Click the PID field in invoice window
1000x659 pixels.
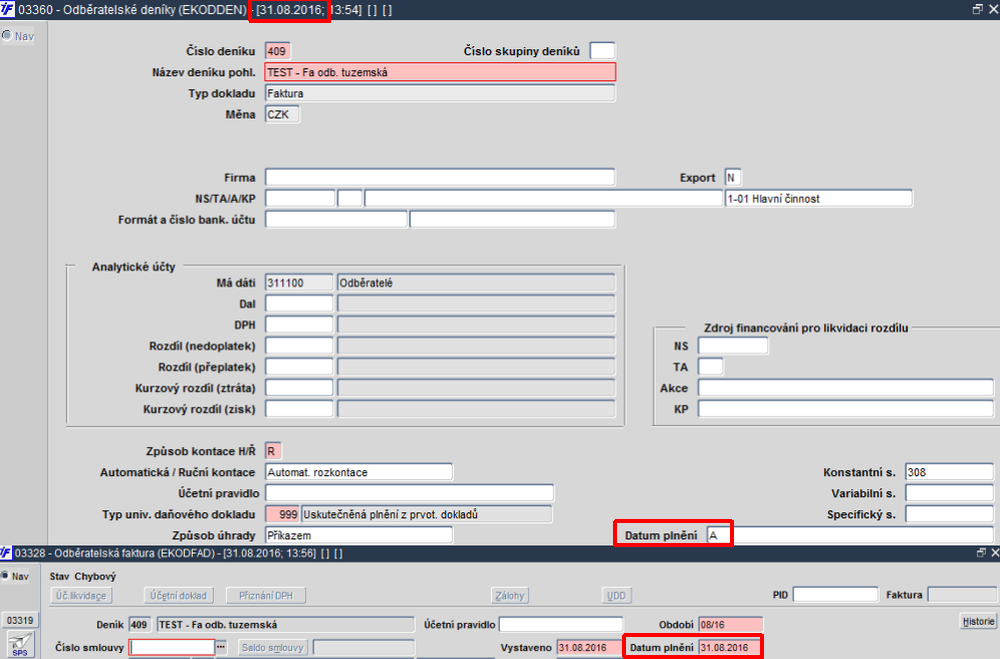pyautogui.click(x=835, y=595)
